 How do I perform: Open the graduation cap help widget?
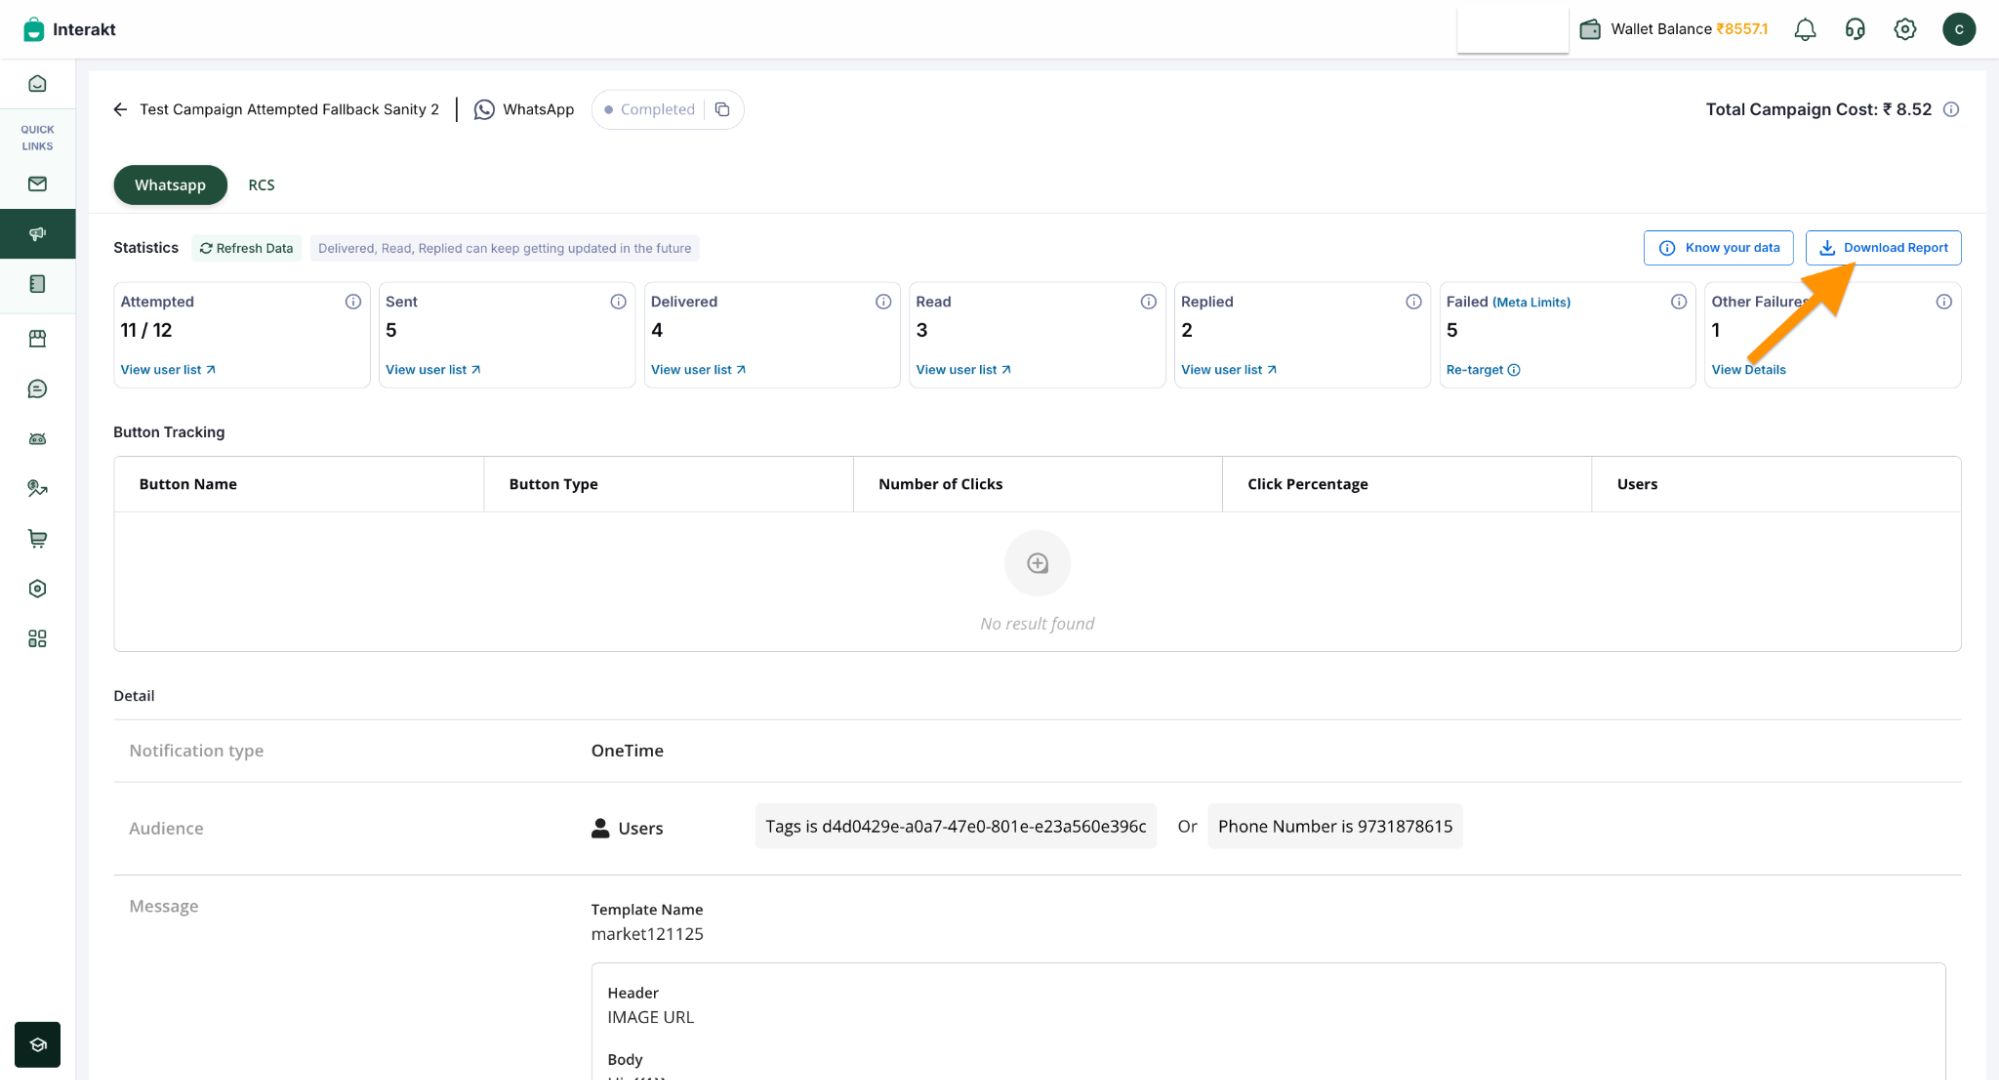pyautogui.click(x=37, y=1045)
